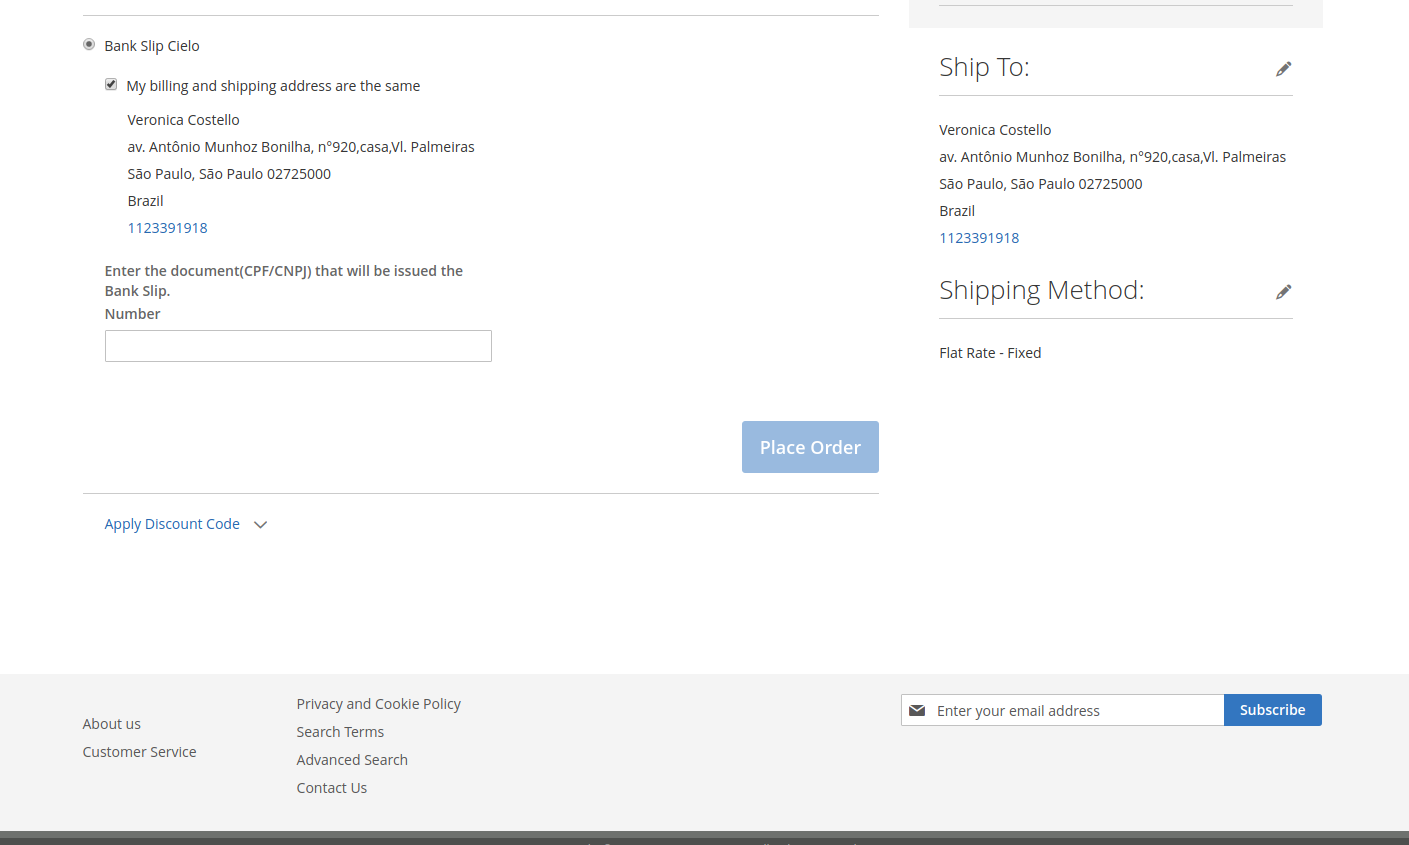
Task: Open the billing phone number 1123391918 link
Action: (x=168, y=228)
